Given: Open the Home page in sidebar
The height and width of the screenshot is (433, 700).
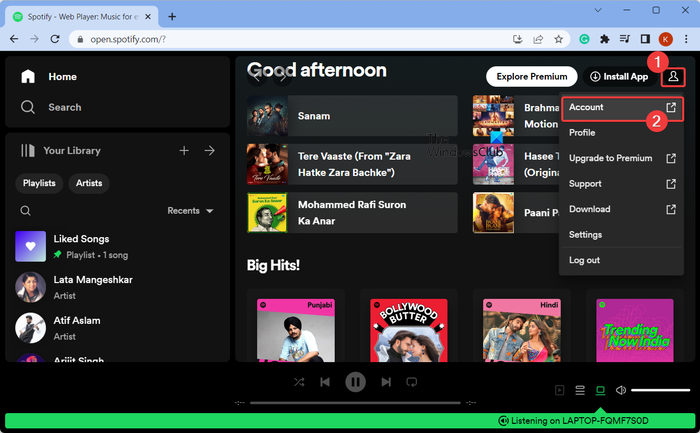Looking at the screenshot, I should click(49, 77).
